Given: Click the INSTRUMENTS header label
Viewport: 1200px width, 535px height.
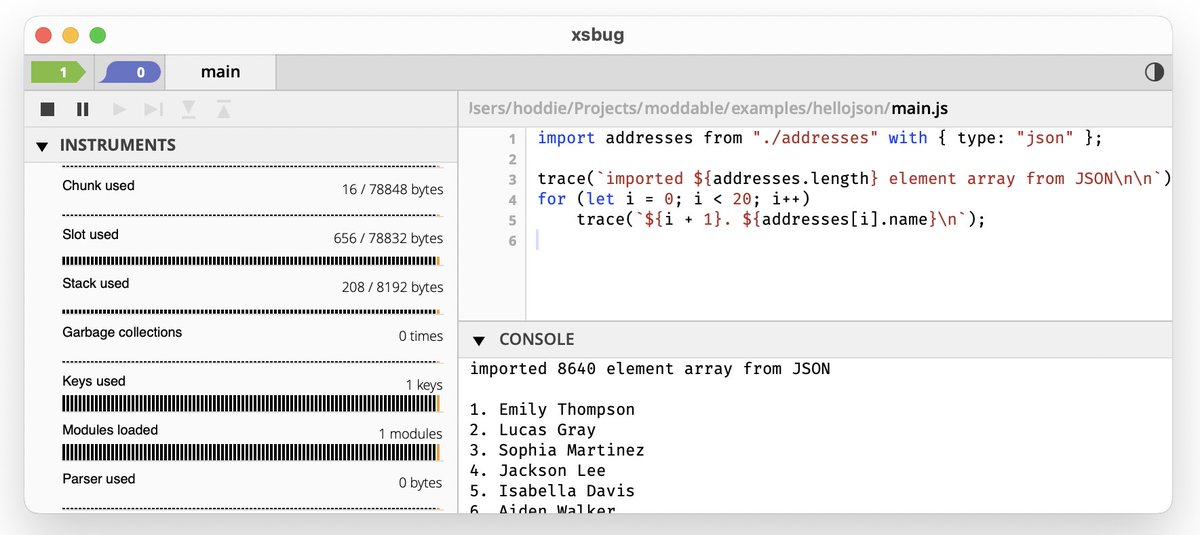Looking at the screenshot, I should point(118,145).
